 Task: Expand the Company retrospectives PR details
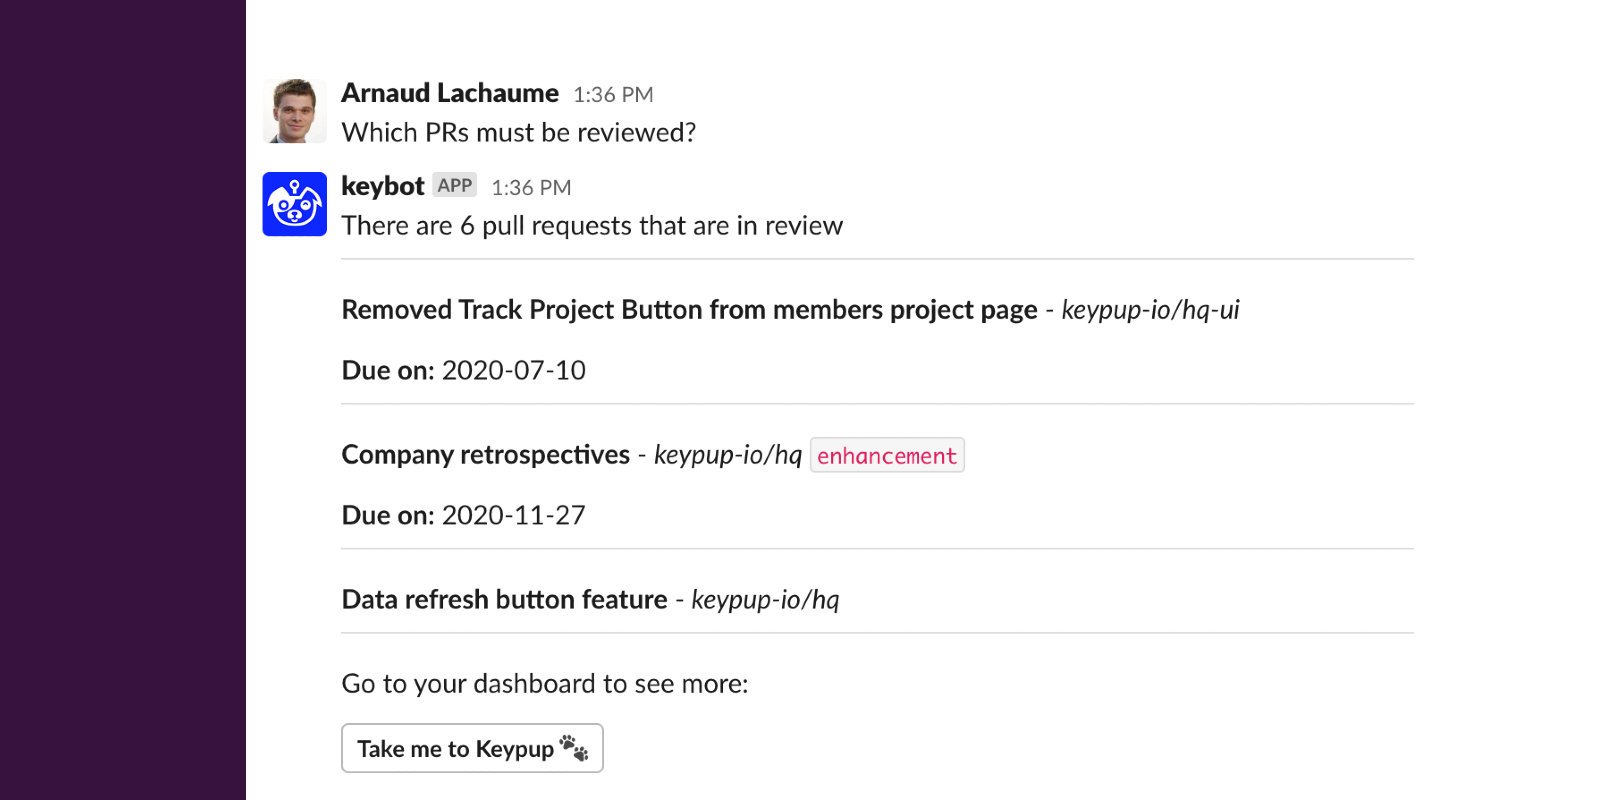click(x=484, y=455)
